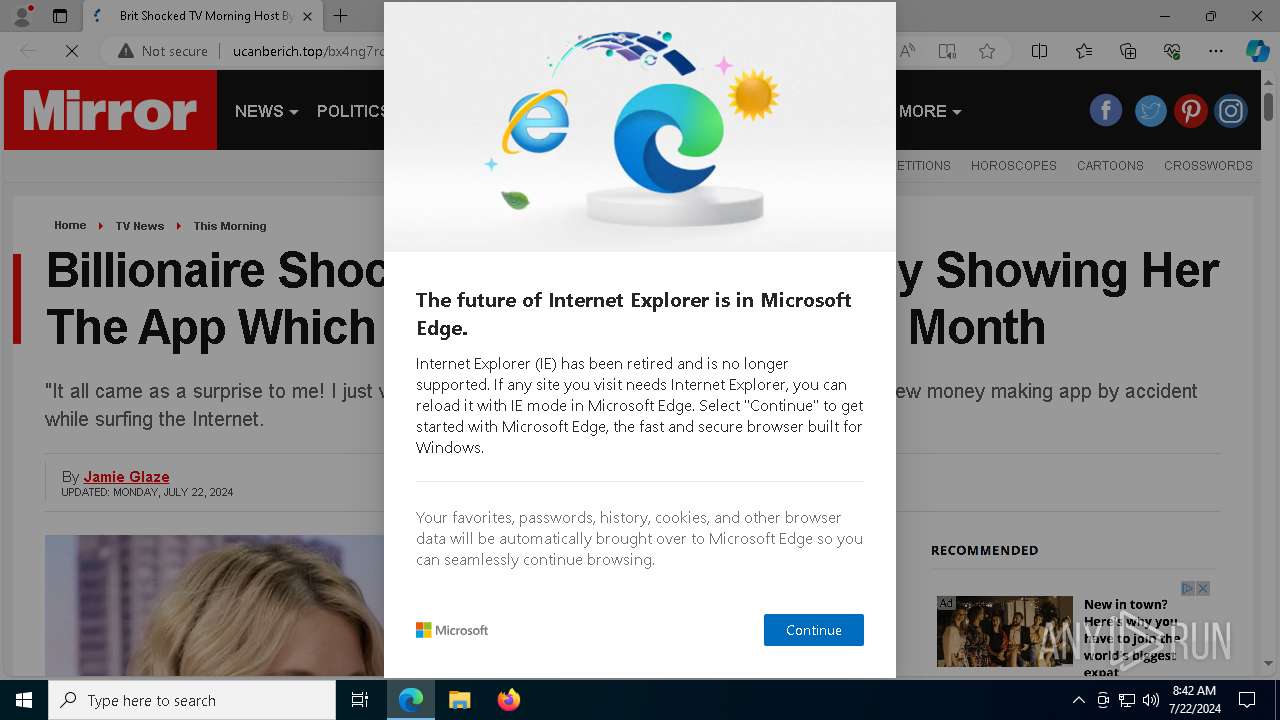
Task: Open the Copilot sidebar icon
Action: (1257, 51)
